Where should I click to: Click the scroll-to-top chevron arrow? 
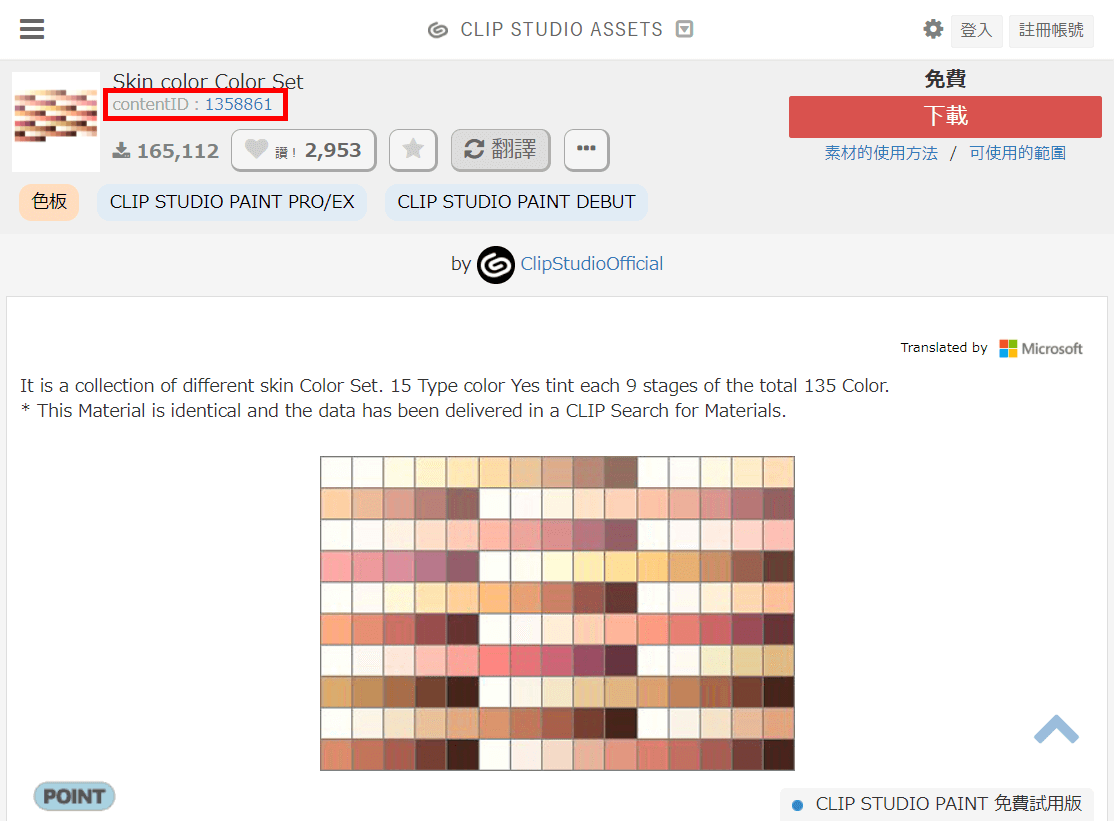point(1056,729)
